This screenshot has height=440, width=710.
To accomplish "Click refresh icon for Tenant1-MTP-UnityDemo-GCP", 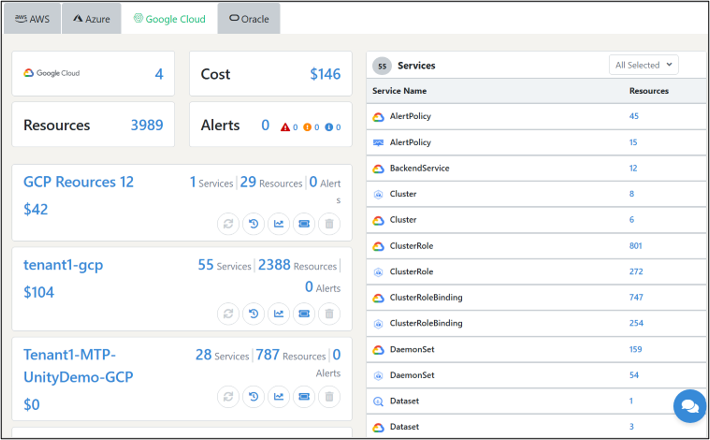I will click(228, 397).
